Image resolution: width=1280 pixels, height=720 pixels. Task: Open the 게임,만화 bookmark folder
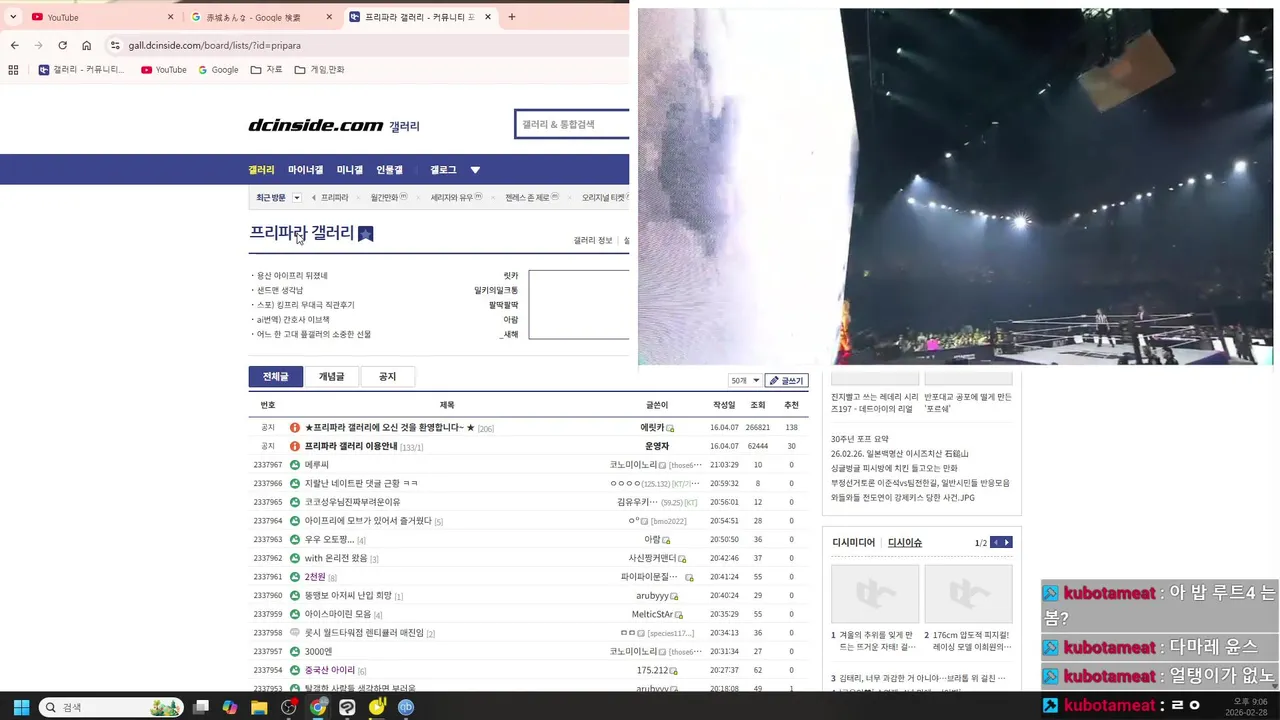[319, 70]
